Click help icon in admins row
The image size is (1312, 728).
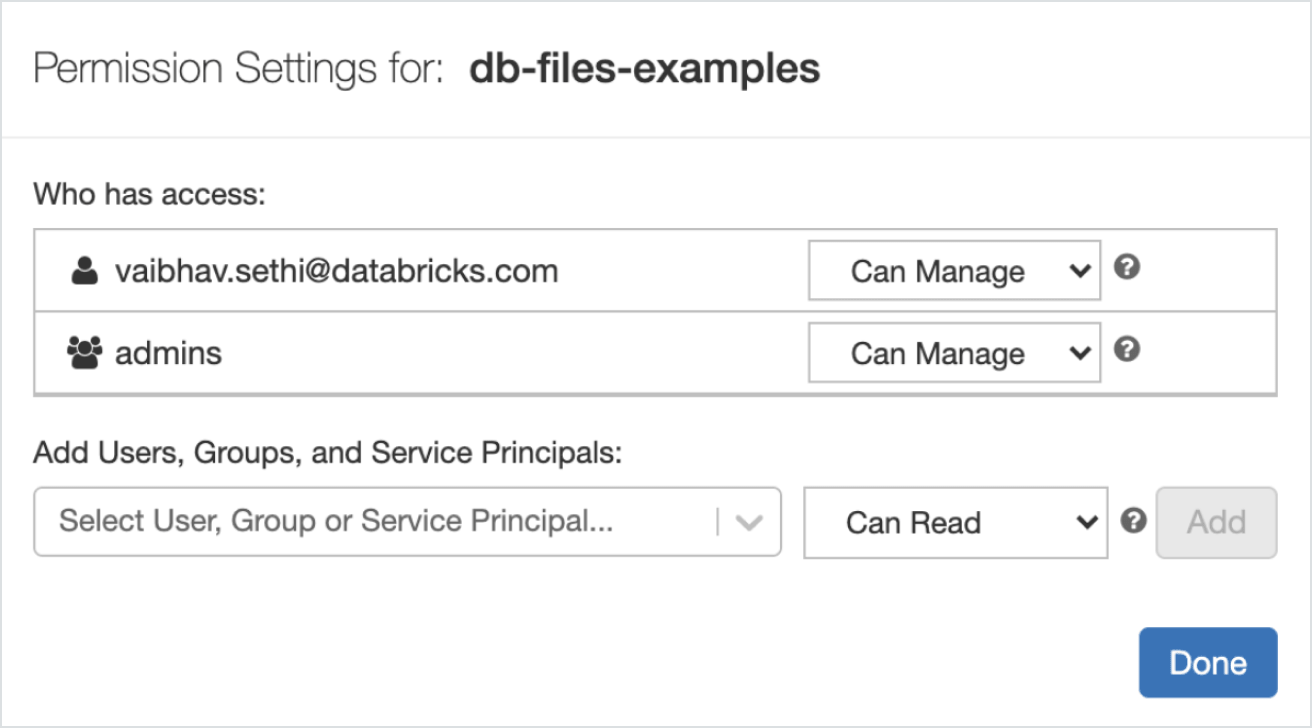[x=1127, y=350]
